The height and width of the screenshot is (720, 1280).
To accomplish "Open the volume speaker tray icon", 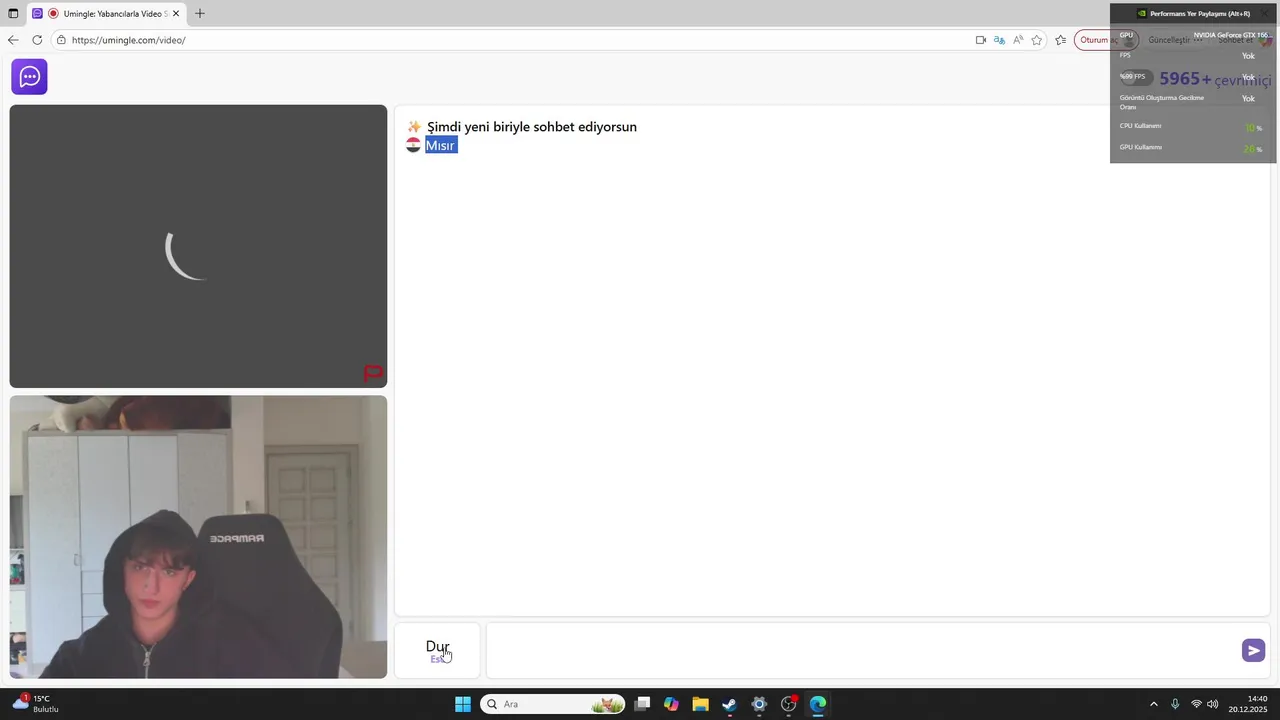I will pyautogui.click(x=1213, y=704).
